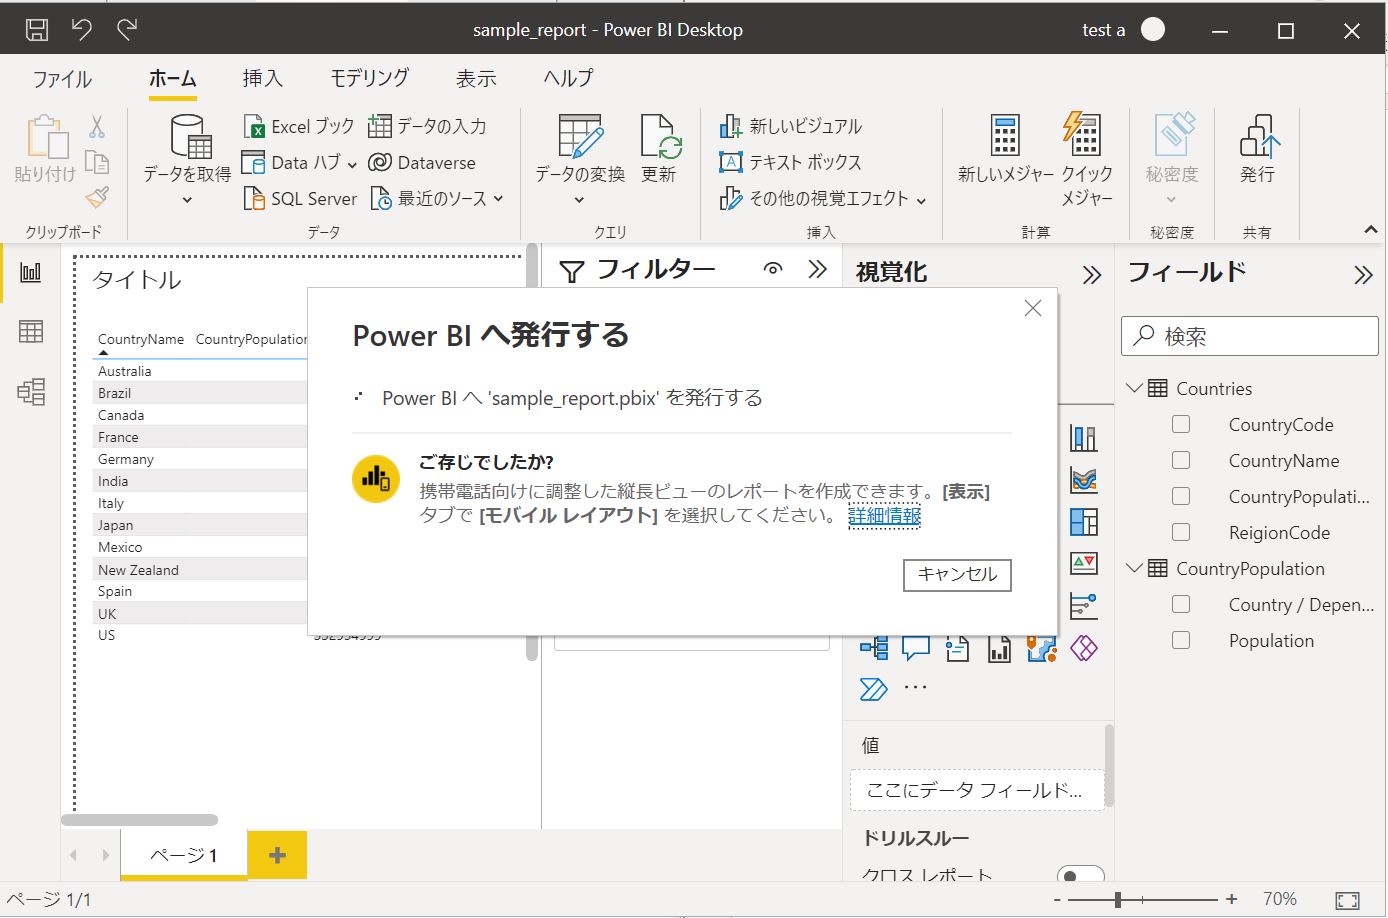1388x918 pixels.
Task: Check the CountryCode field
Action: click(1181, 425)
